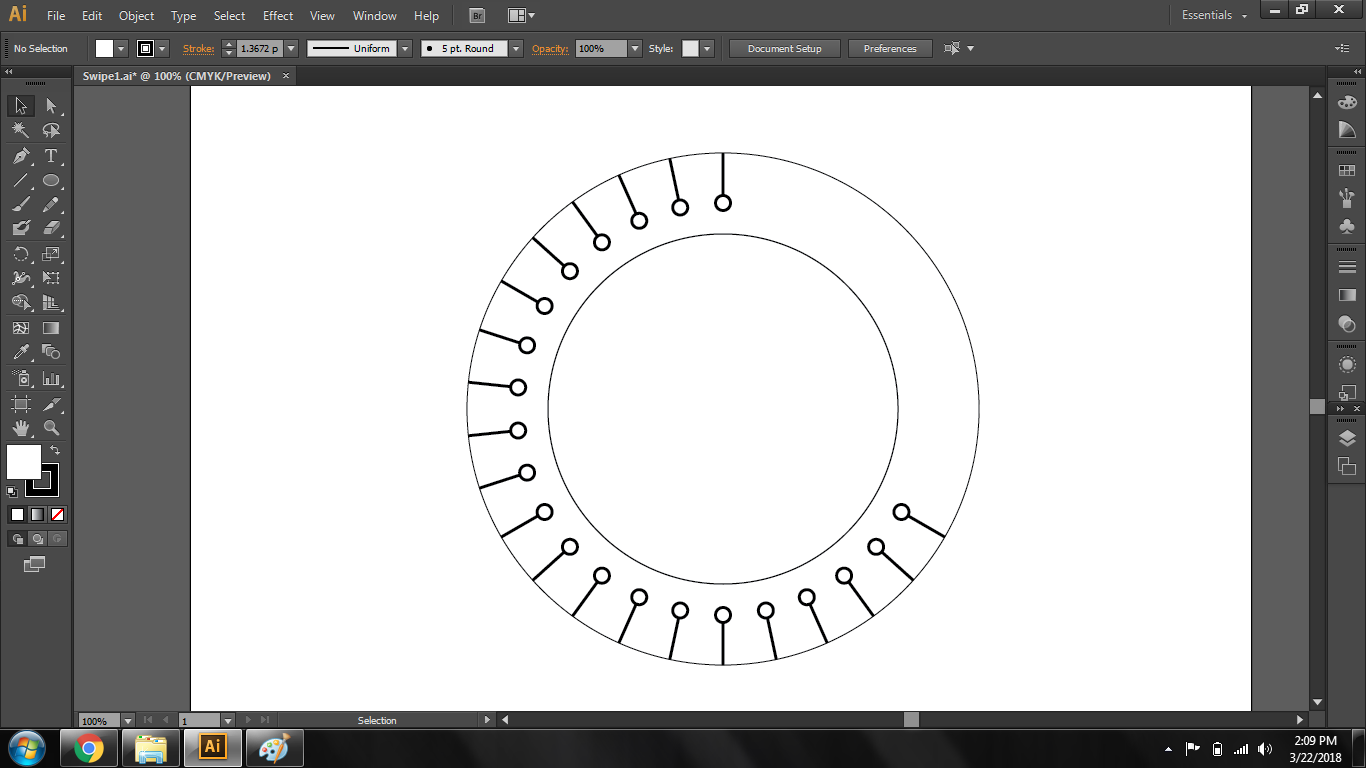Open the opacity percentage dropdown
The image size is (1366, 768).
tap(635, 48)
